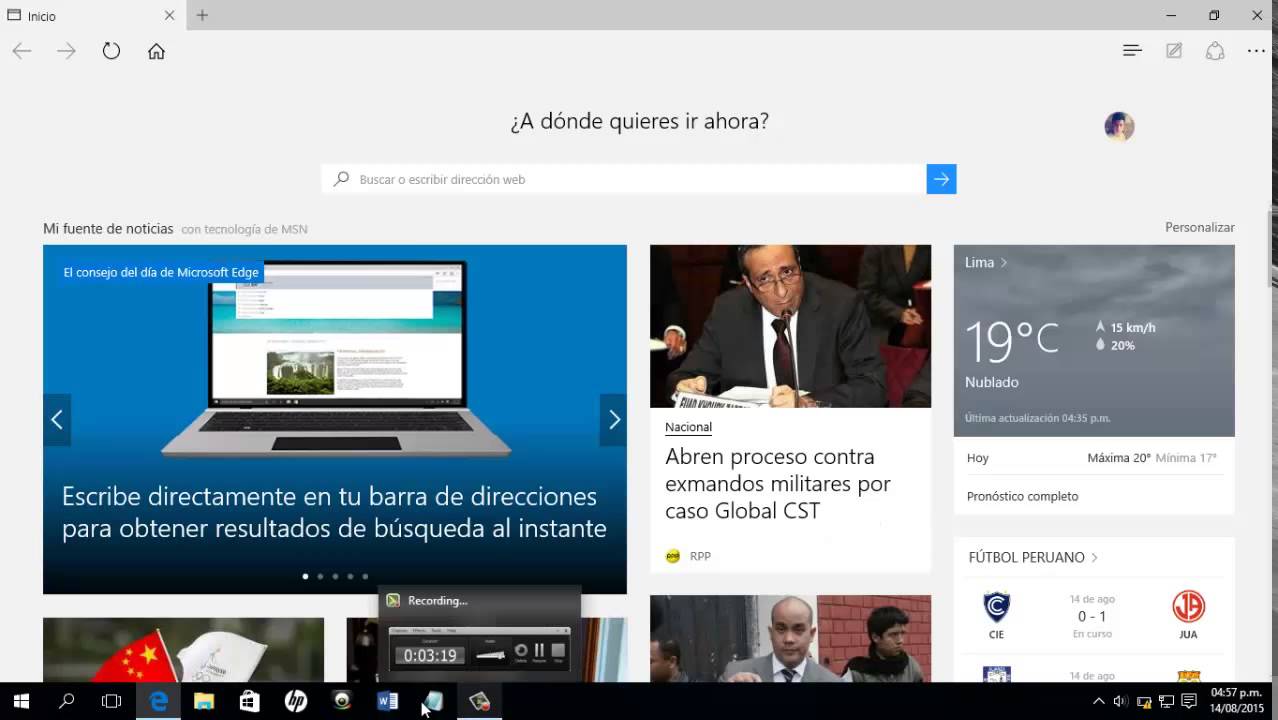The width and height of the screenshot is (1278, 720).
Task: Open the screen recorder taskbar icon
Action: point(480,701)
